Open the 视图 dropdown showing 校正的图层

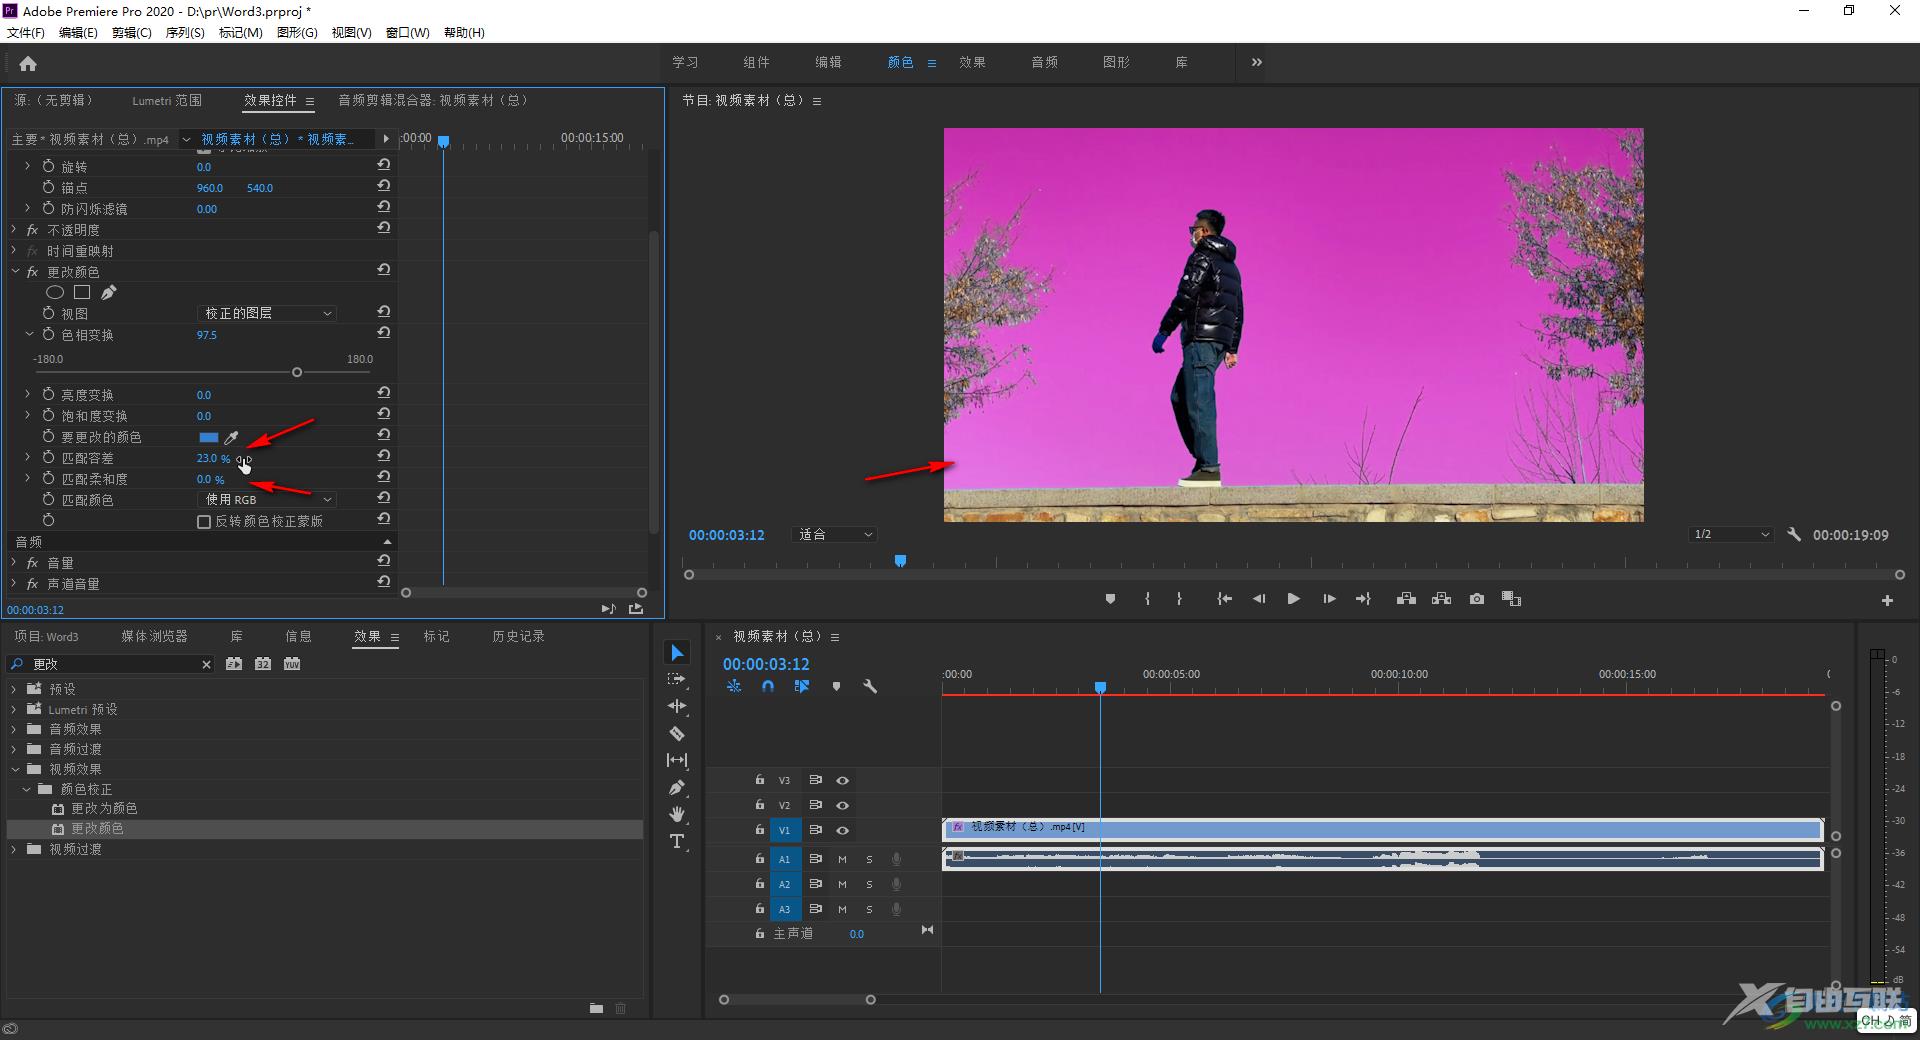point(267,313)
